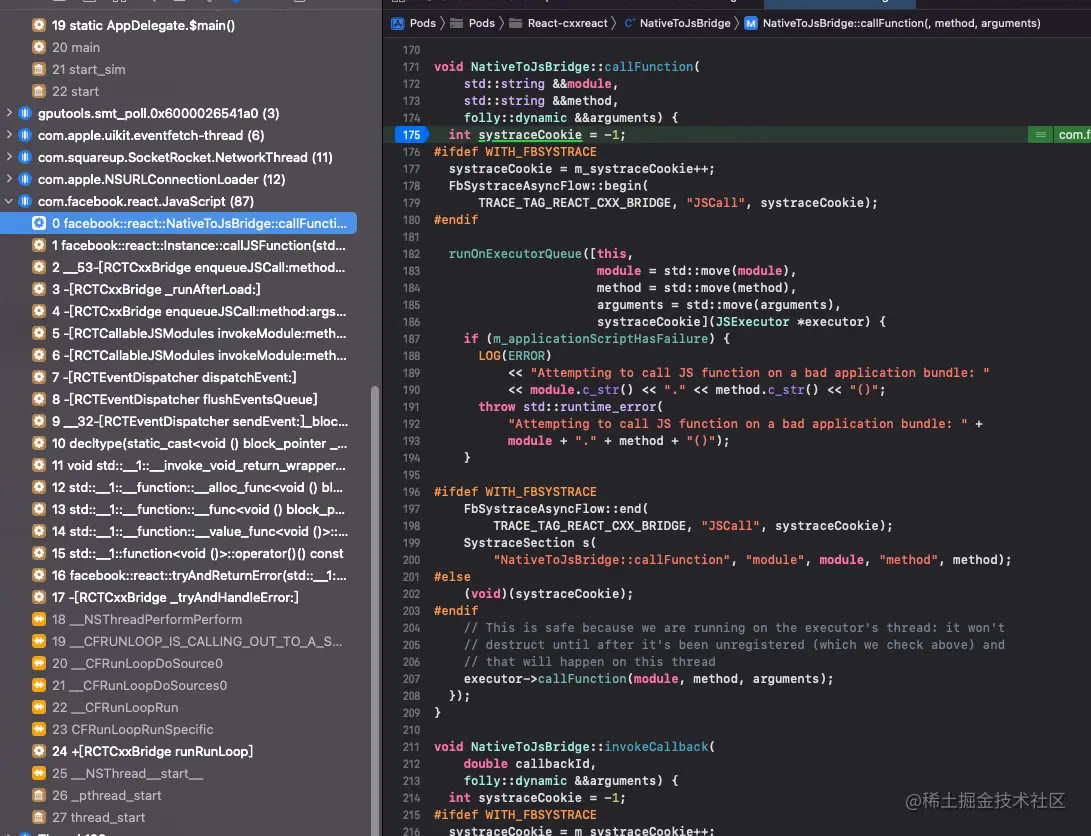Collapse the com.facebook.react.JavaScript (87) thread
1091x836 pixels.
pos(9,201)
